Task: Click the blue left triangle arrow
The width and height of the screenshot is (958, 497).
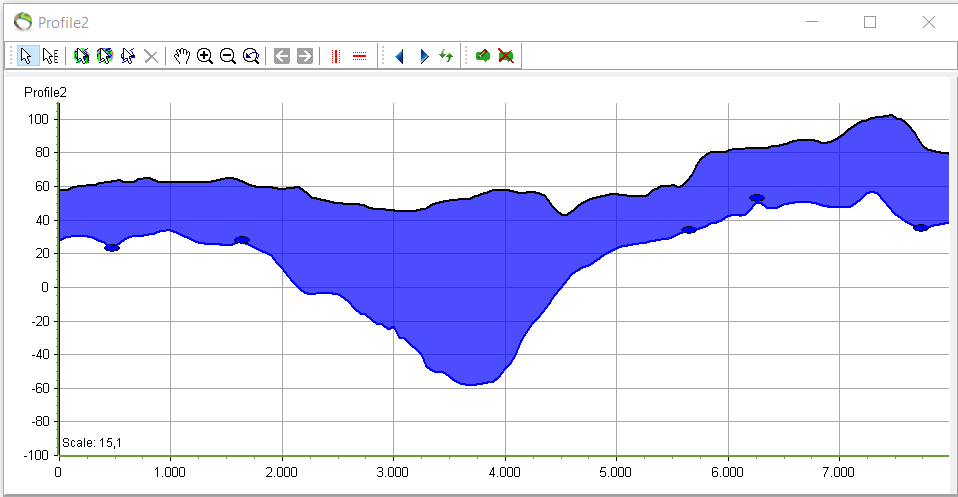Action: (x=400, y=56)
